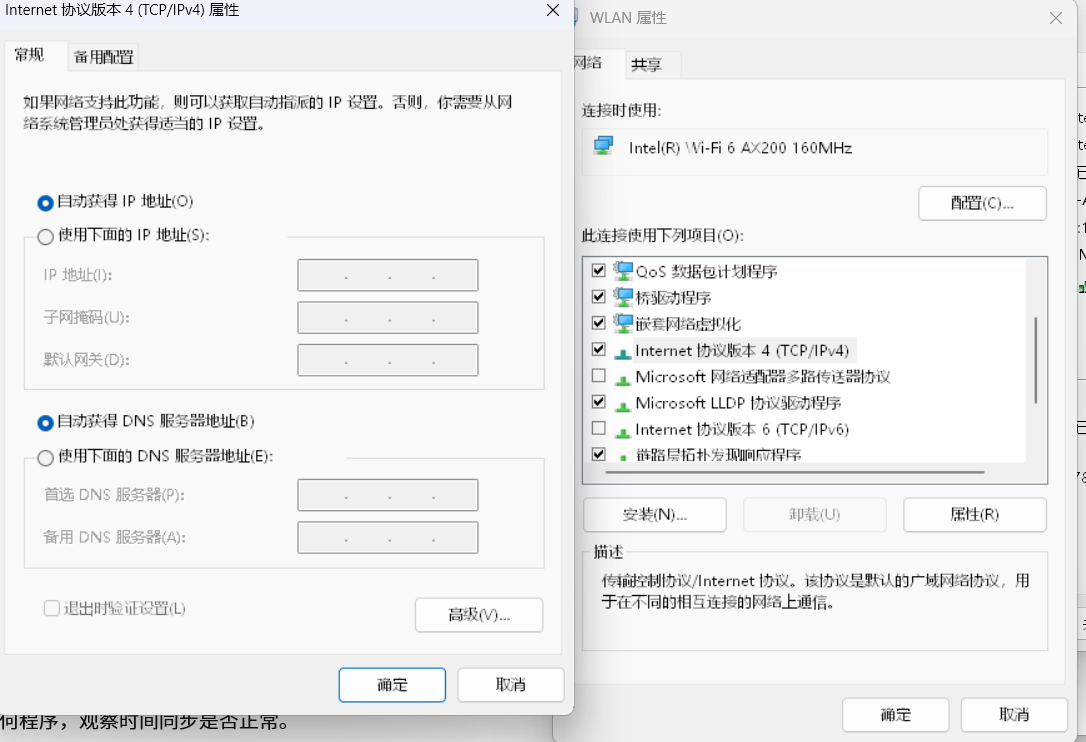Select 自动获得 IP 地址 radio button
1086x742 pixels.
(45, 203)
